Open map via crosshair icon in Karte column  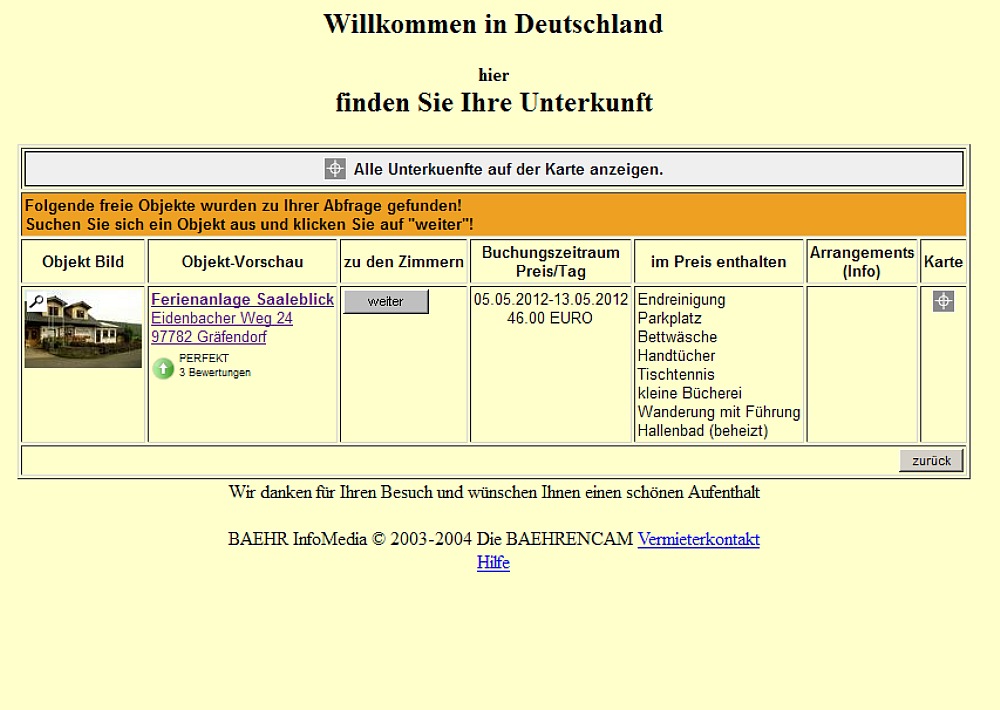943,301
